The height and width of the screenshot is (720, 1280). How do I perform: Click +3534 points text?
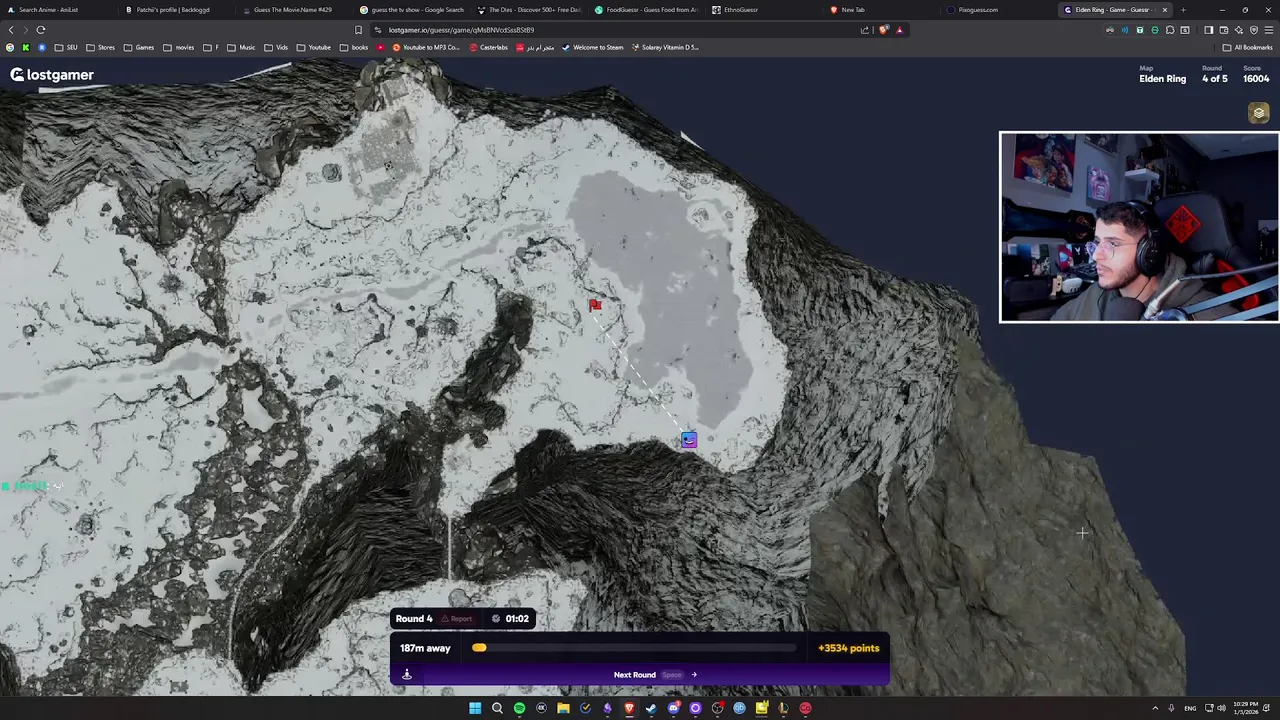pyautogui.click(x=848, y=648)
